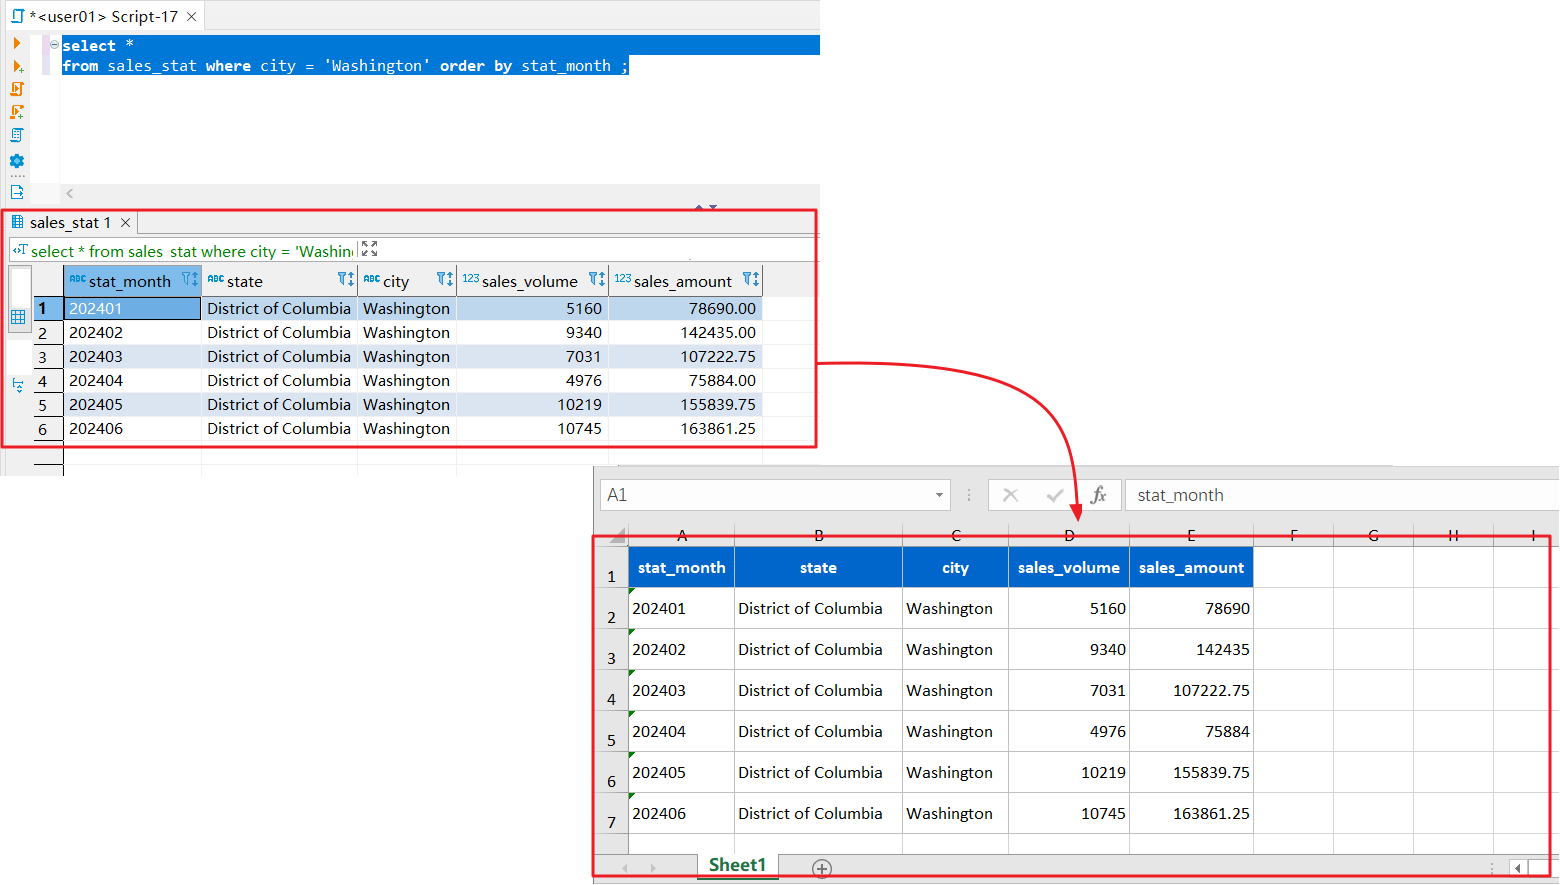Select Excel row 5 header
1560x885 pixels.
click(x=611, y=732)
